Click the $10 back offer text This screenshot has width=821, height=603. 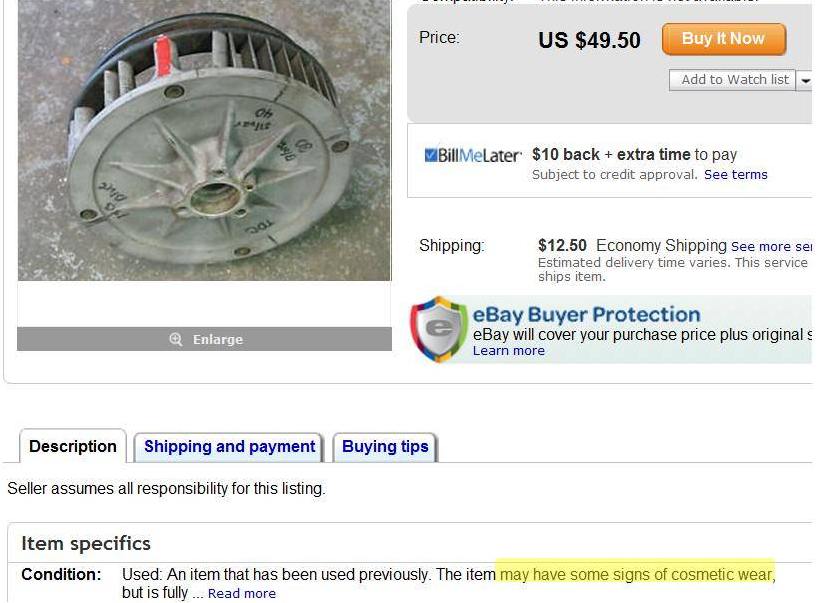pyautogui.click(x=565, y=155)
